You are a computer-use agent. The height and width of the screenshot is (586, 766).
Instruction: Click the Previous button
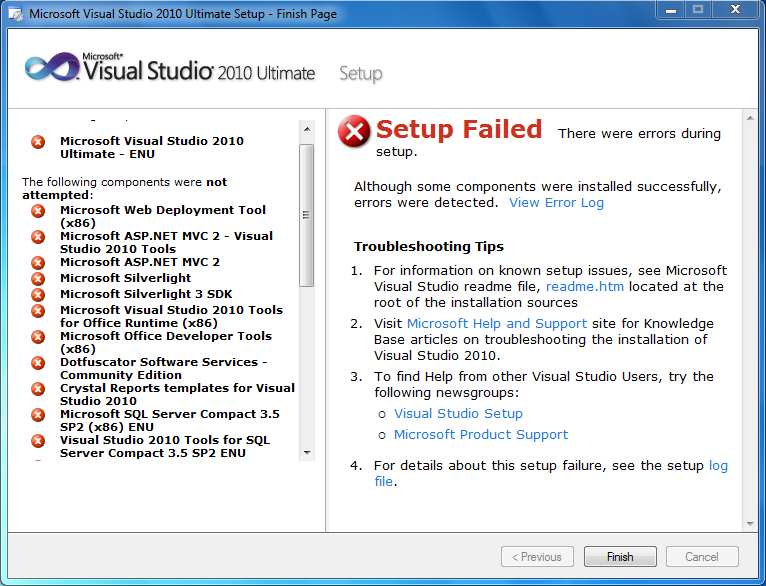(537, 557)
